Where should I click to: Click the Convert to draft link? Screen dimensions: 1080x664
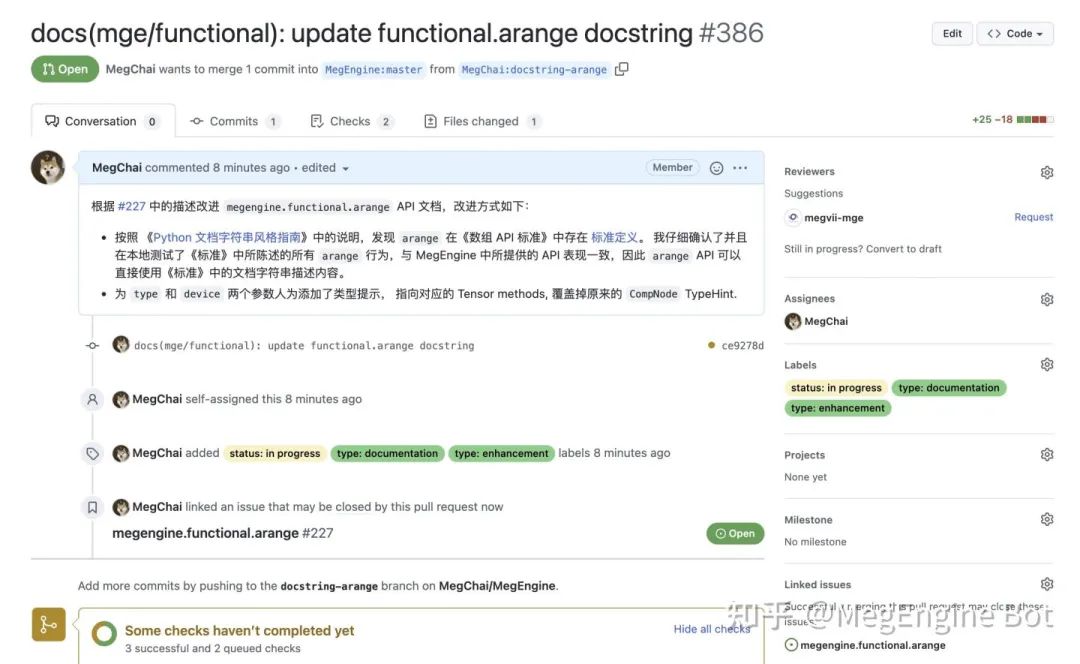903,249
